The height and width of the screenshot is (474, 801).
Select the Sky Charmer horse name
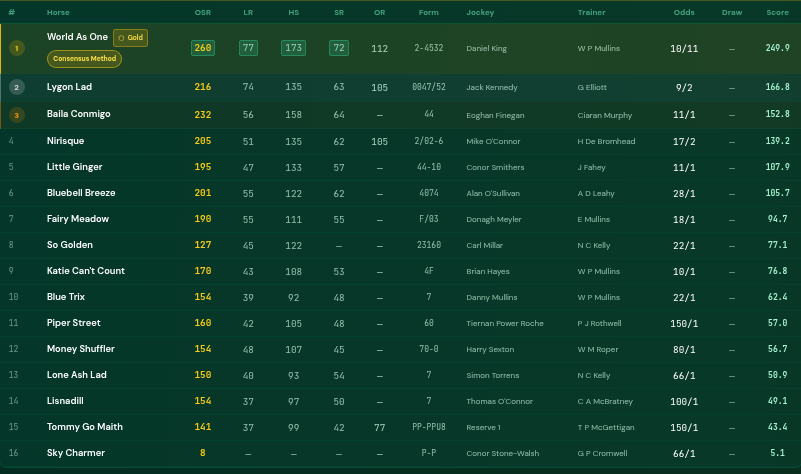click(76, 453)
